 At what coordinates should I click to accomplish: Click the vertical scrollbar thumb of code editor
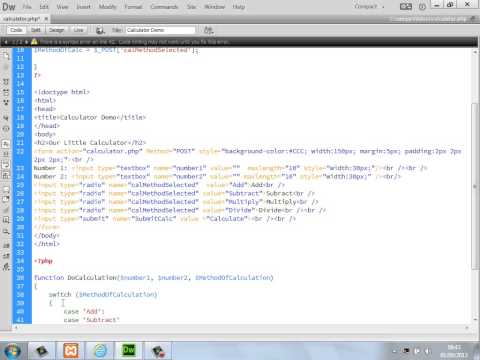tap(475, 186)
